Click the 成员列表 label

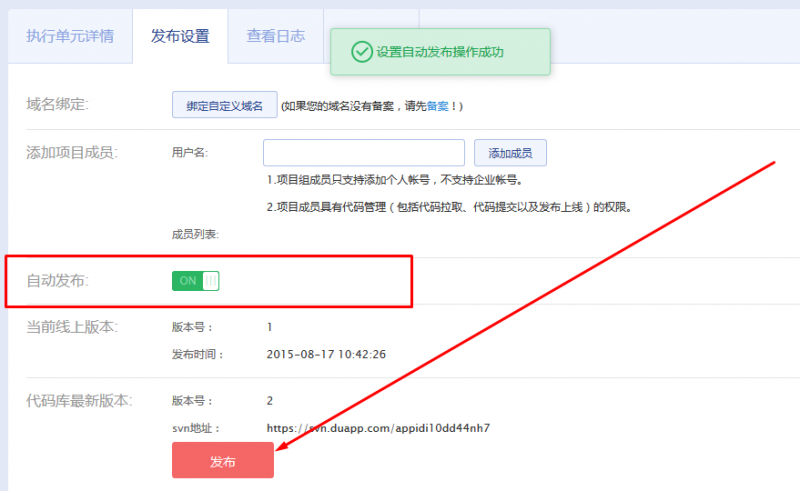[195, 235]
